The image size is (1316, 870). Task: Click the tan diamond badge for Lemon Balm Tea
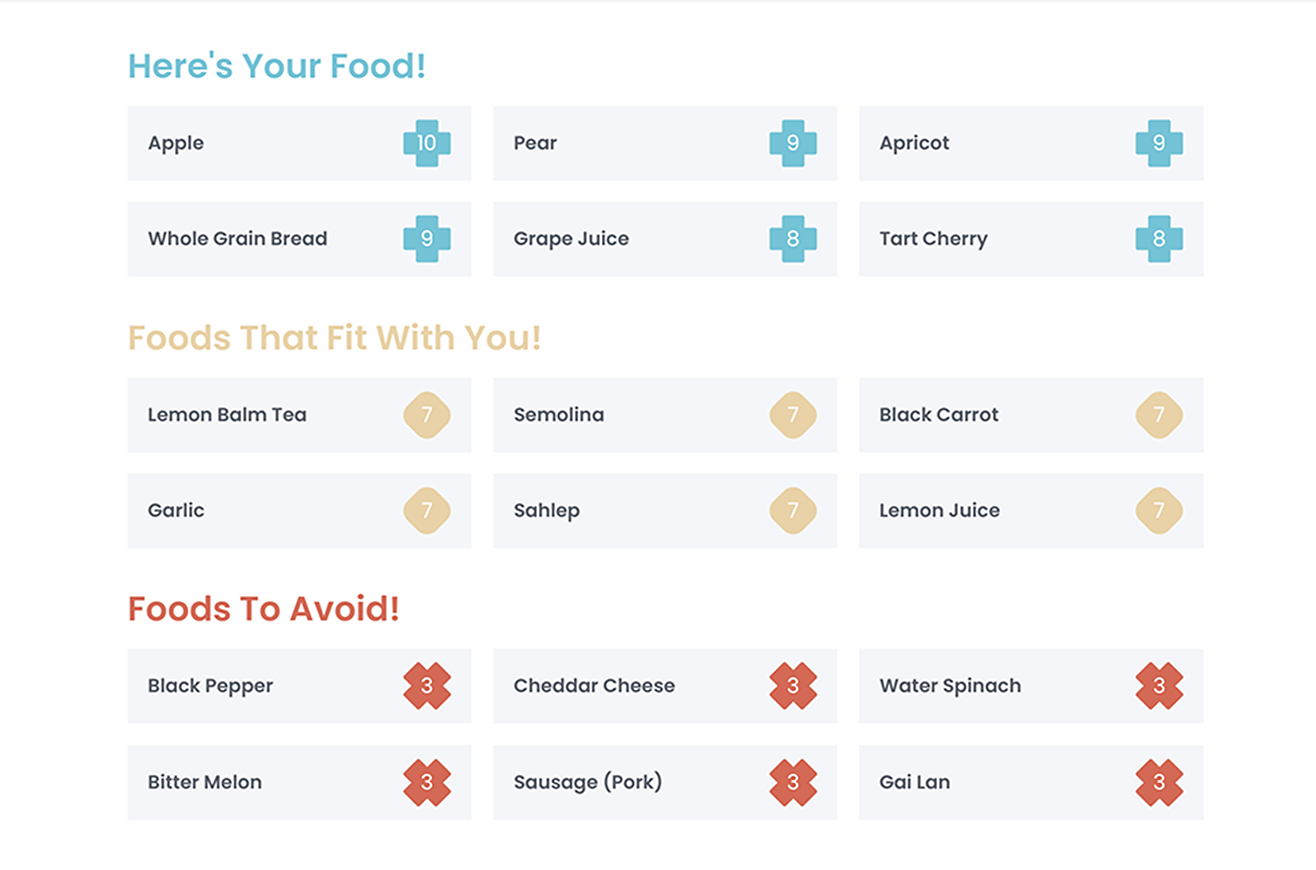[x=427, y=415]
